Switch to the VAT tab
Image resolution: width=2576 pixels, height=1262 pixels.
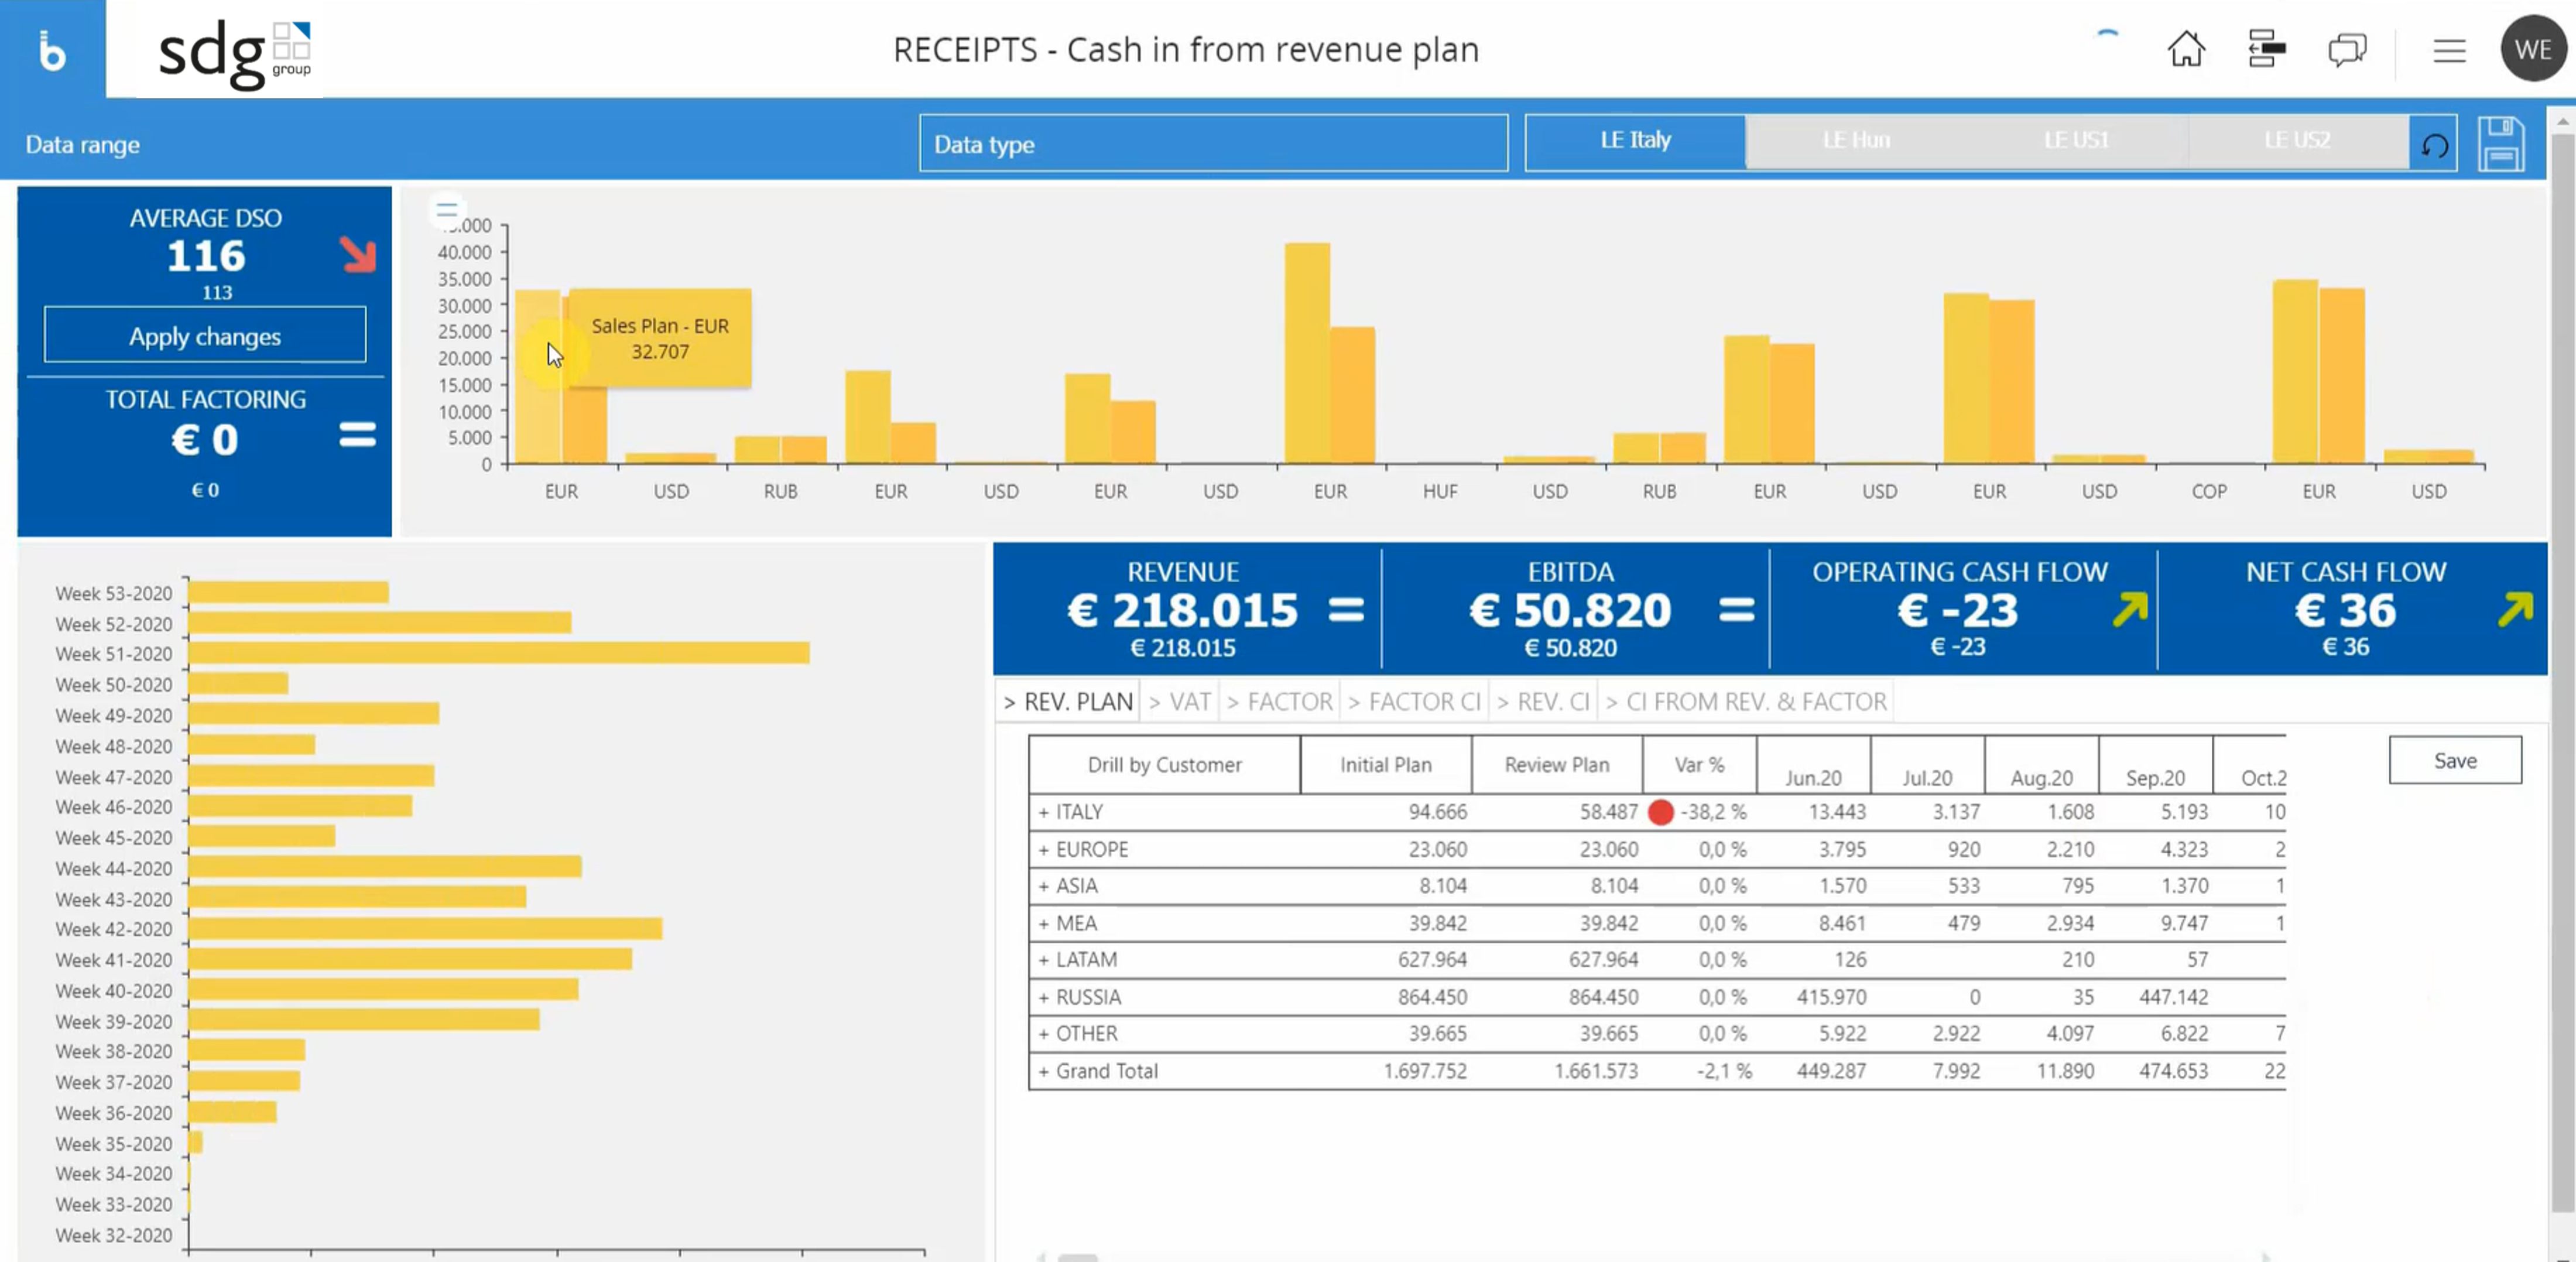pyautogui.click(x=1180, y=702)
